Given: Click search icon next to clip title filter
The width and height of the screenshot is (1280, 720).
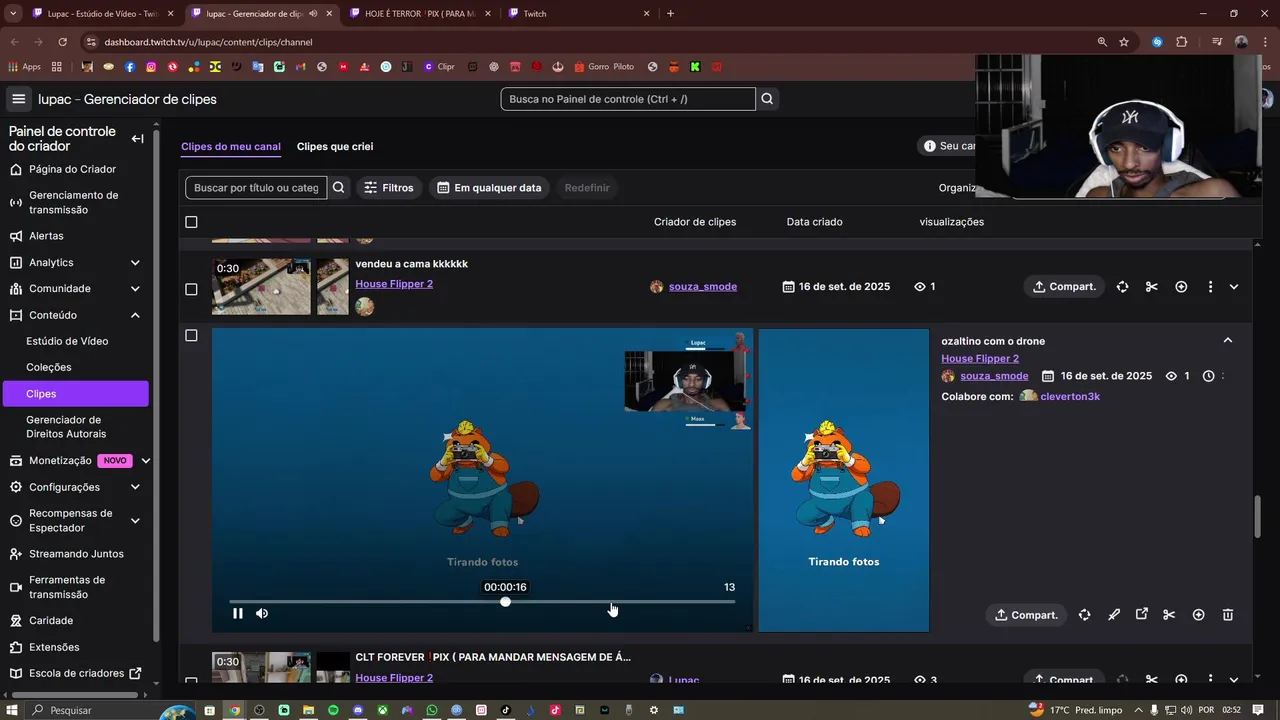Looking at the screenshot, I should point(338,188).
